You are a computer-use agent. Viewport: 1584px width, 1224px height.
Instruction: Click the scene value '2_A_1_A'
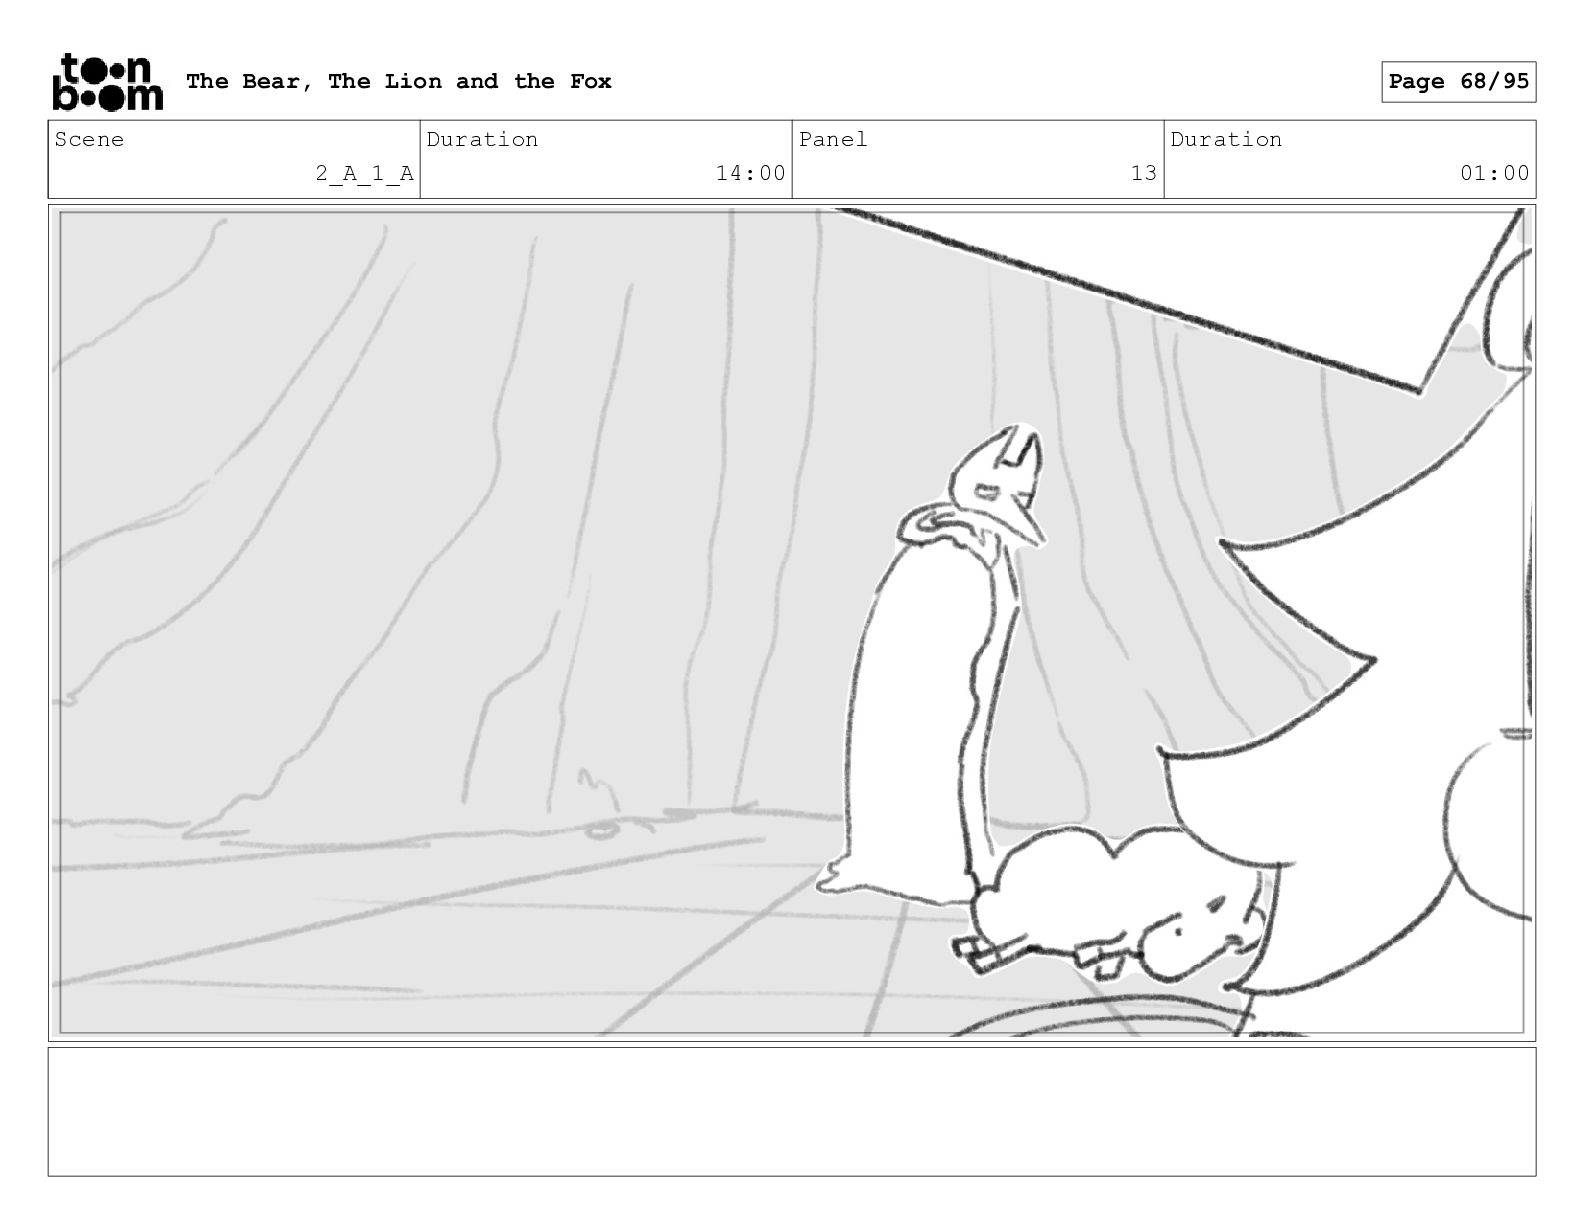[x=364, y=173]
